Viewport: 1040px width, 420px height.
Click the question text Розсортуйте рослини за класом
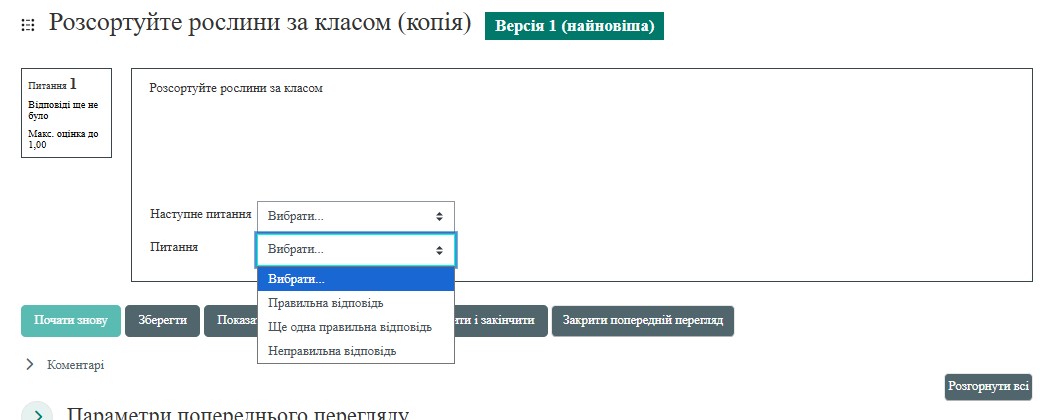236,88
